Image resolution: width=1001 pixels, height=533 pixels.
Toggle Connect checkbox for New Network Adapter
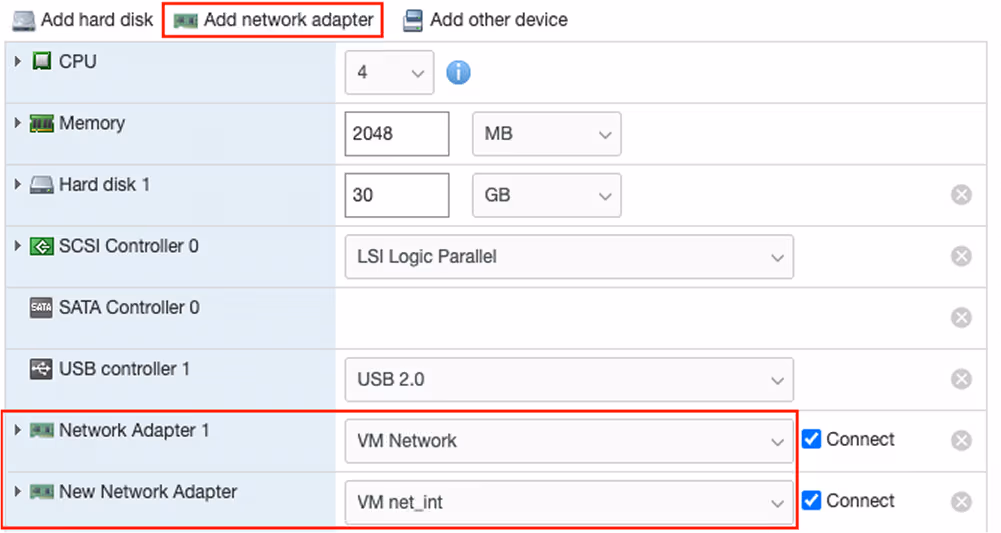[x=812, y=500]
